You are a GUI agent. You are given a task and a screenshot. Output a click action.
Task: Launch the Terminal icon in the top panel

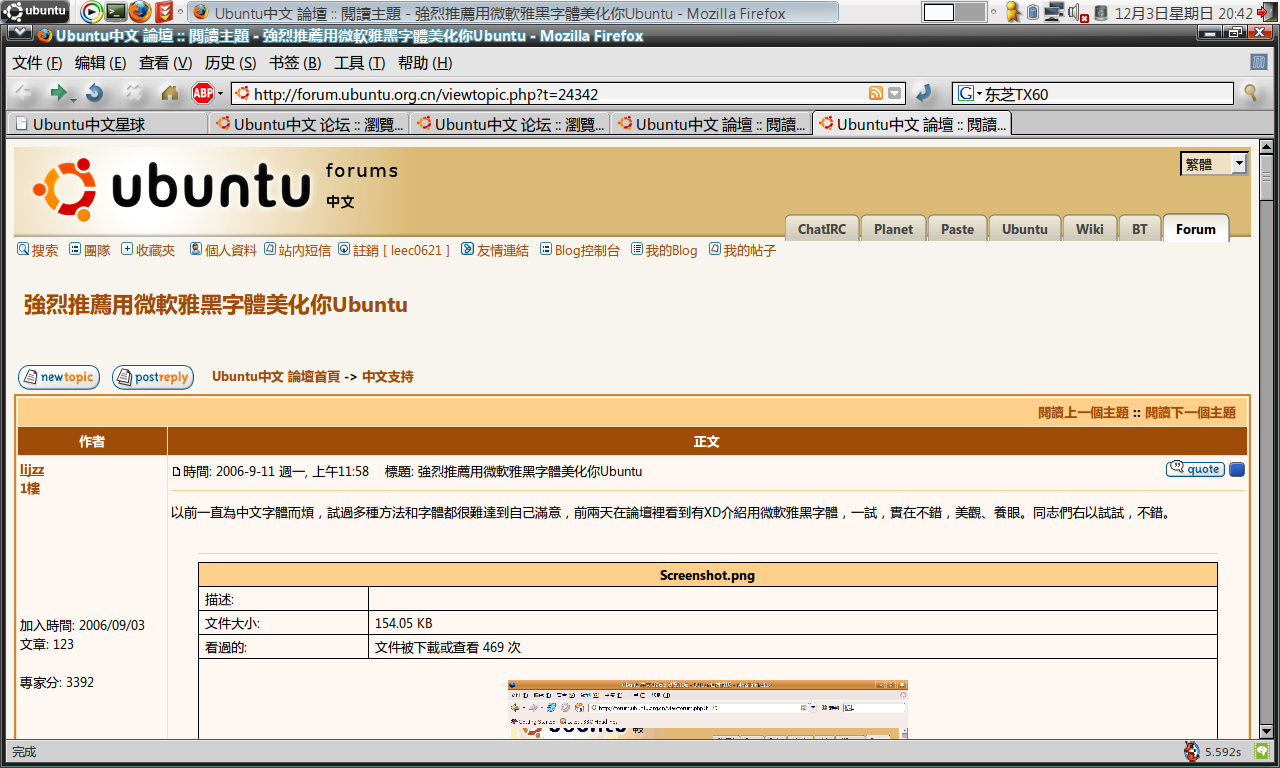[116, 12]
